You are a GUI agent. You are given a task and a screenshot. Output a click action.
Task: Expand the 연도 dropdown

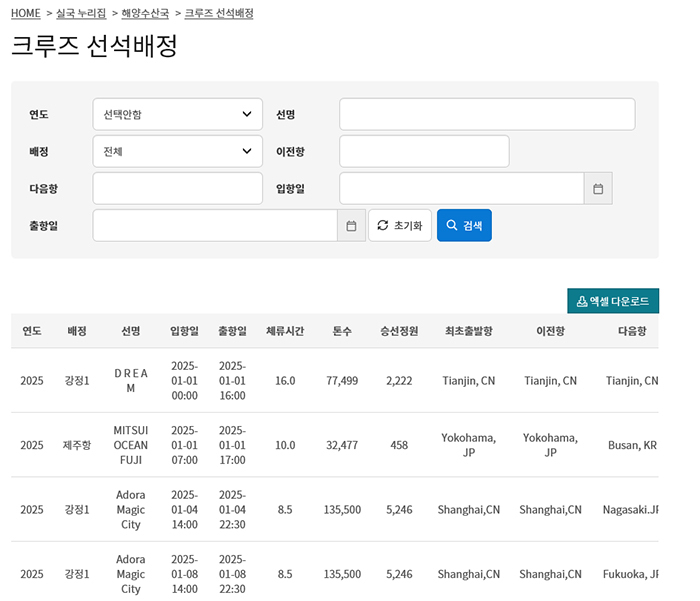[178, 114]
